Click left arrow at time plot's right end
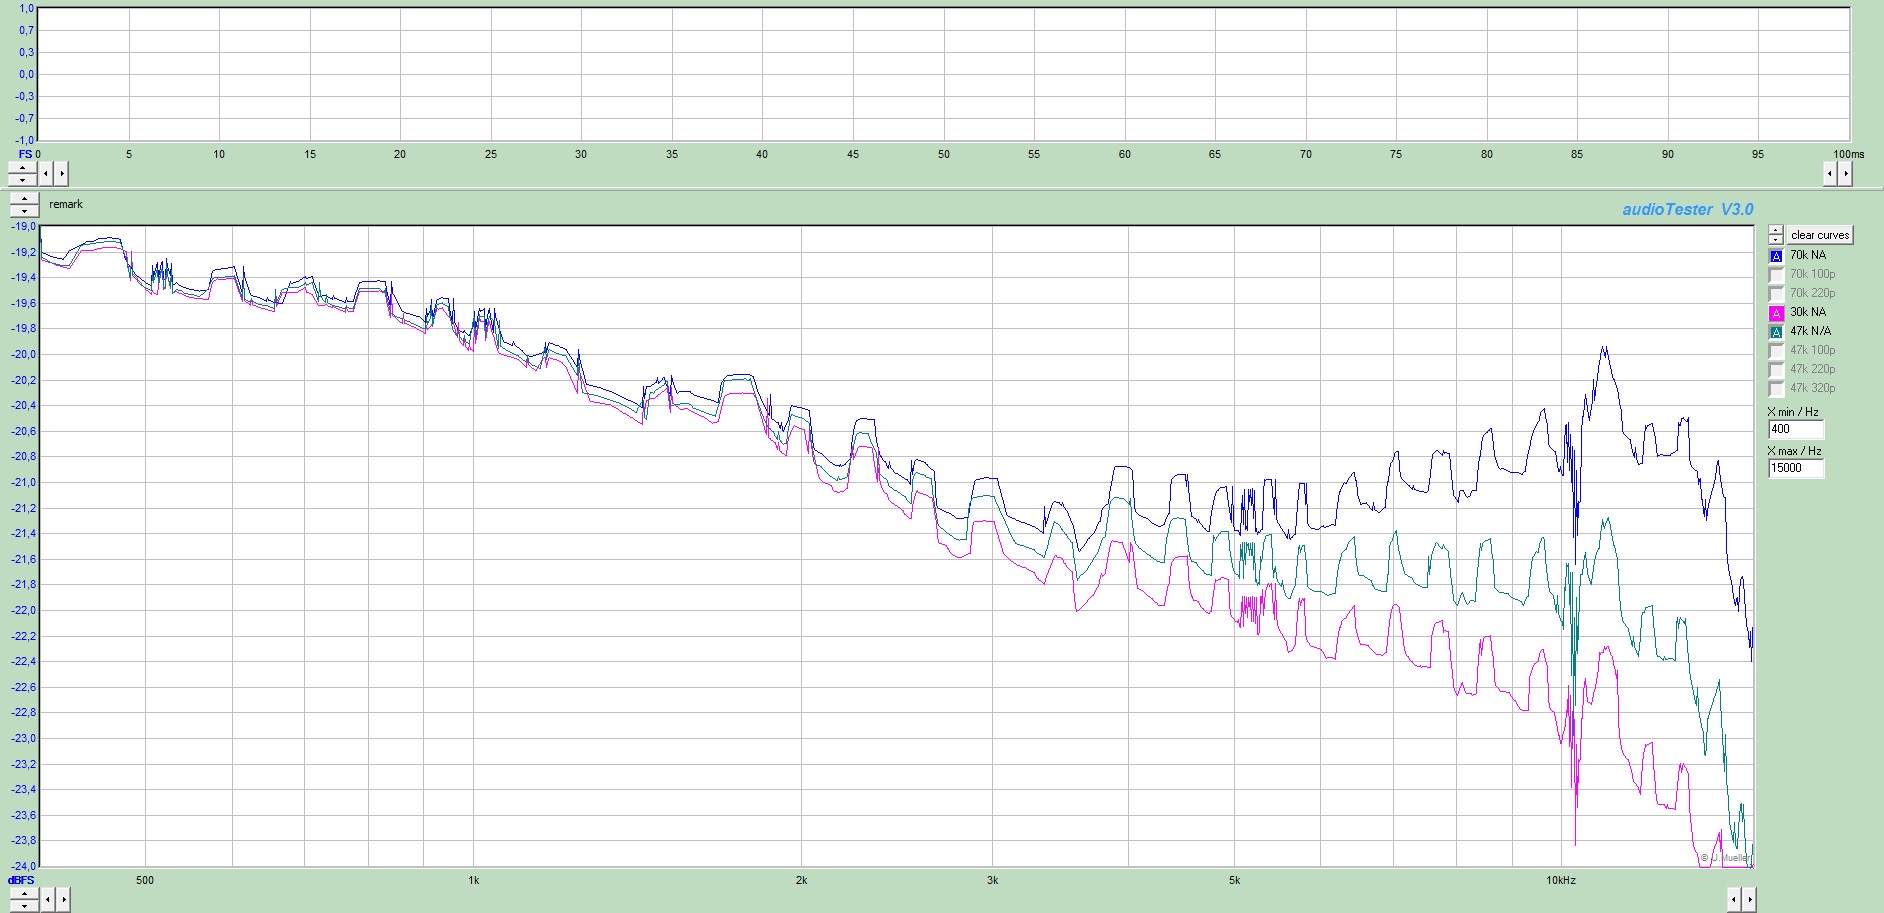1884x913 pixels. pyautogui.click(x=1830, y=174)
